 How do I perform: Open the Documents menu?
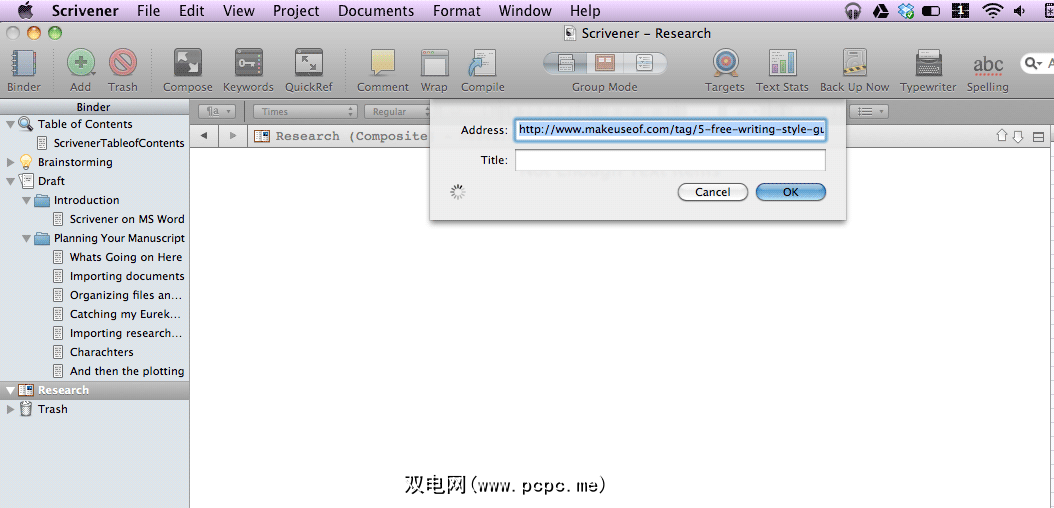376,11
